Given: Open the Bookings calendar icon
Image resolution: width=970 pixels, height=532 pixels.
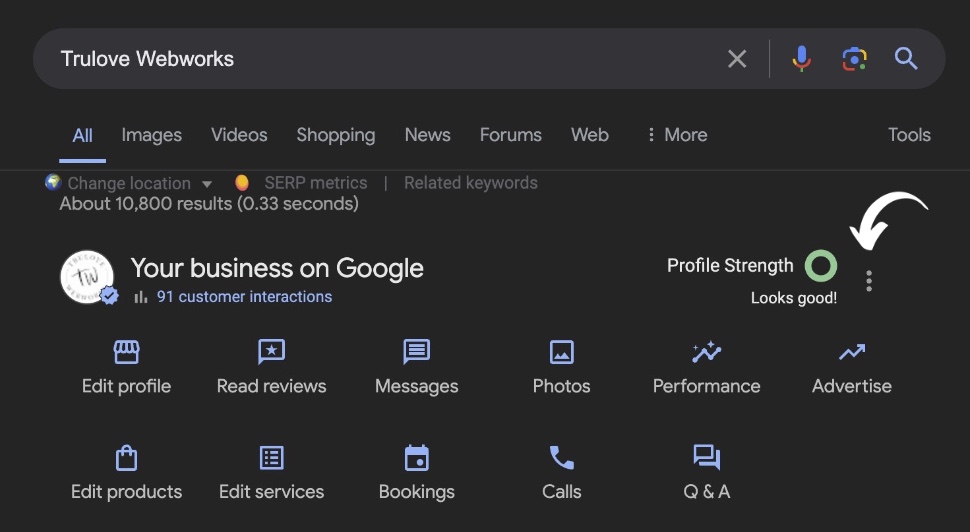Looking at the screenshot, I should 416,458.
